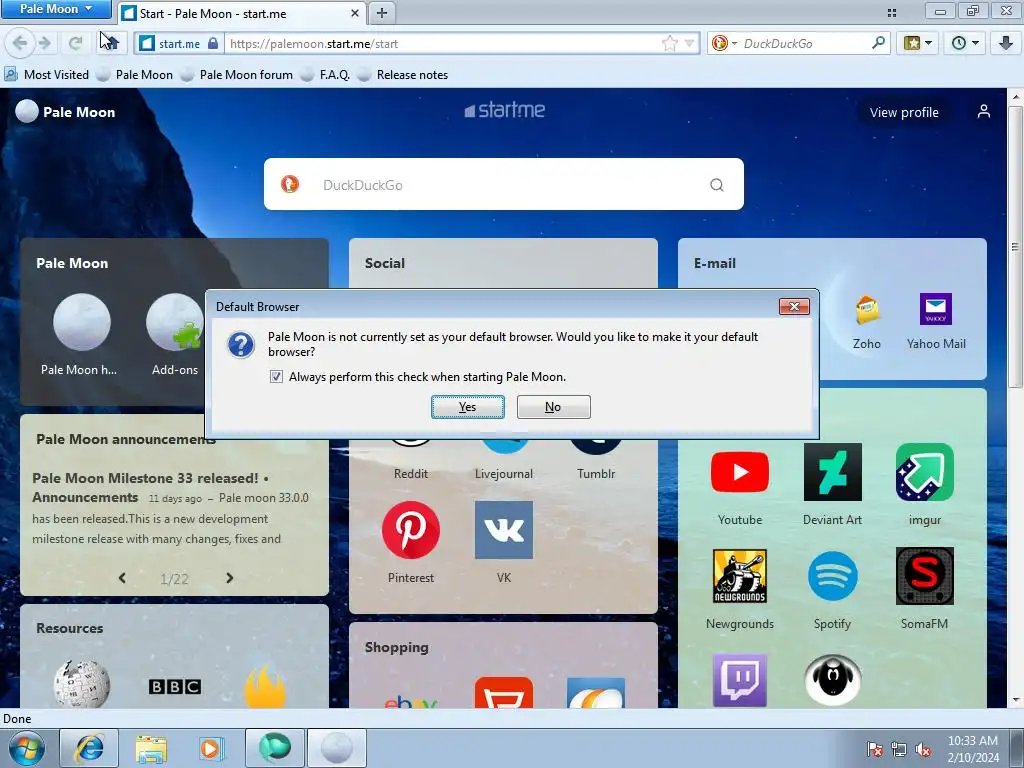Click the page vertical scrollbar
Viewport: 1024px width, 768px height.
[x=1015, y=248]
